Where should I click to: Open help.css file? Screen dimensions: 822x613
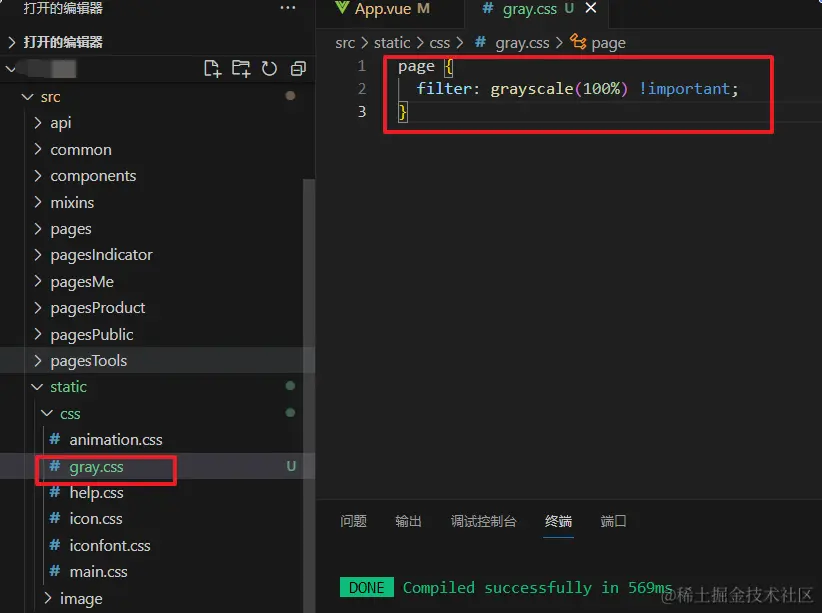pos(96,493)
